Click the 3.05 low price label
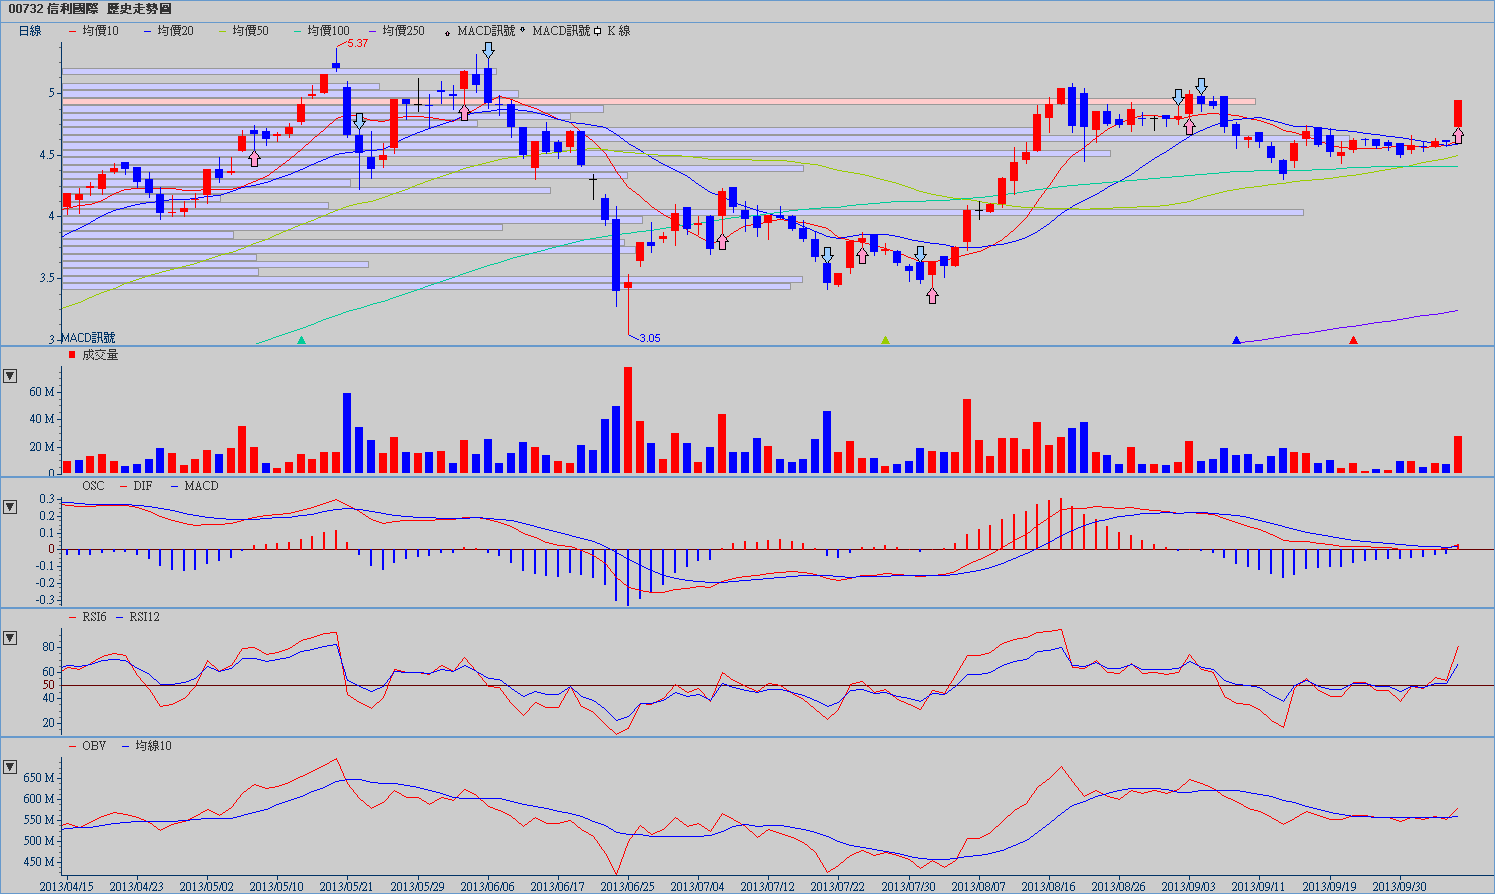 click(x=650, y=338)
